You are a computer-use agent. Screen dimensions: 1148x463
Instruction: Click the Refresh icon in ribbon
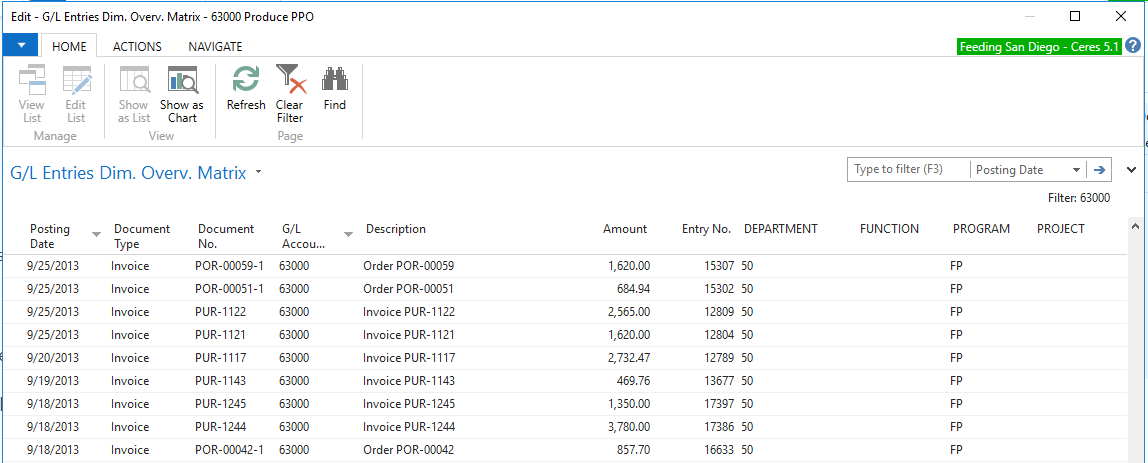coord(246,80)
